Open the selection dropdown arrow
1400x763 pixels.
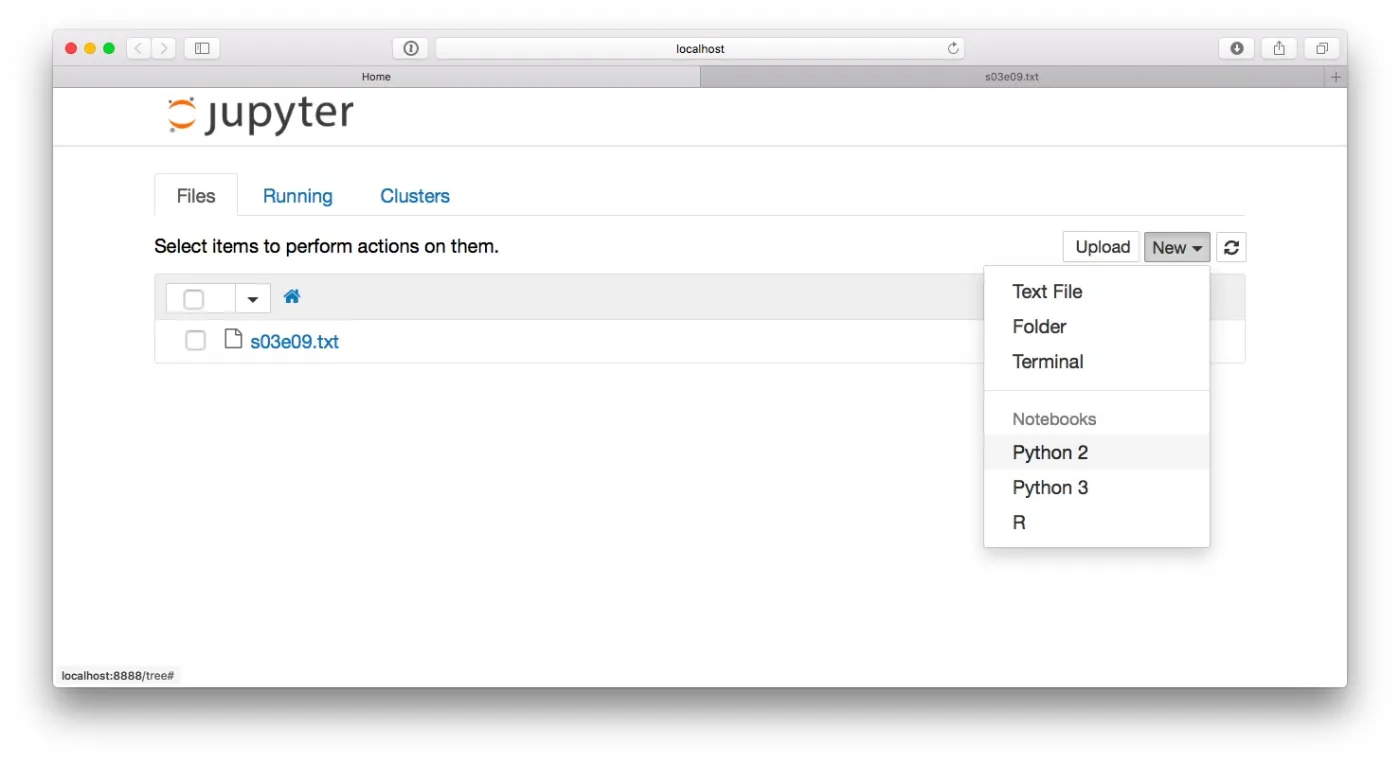pos(253,299)
